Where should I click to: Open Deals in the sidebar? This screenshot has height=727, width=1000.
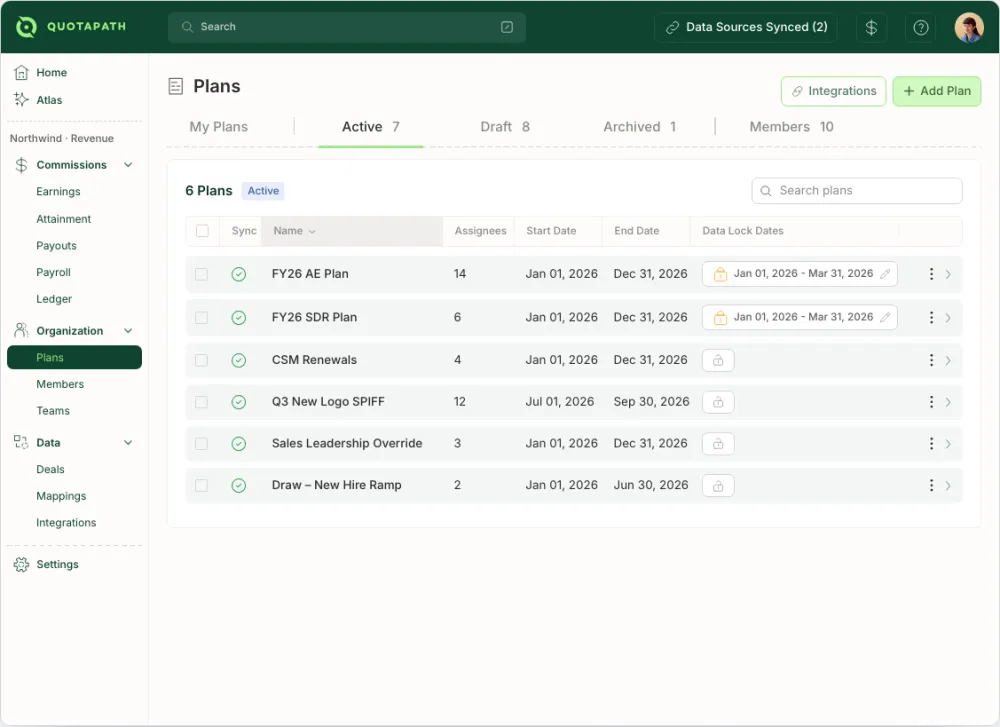[x=50, y=469]
